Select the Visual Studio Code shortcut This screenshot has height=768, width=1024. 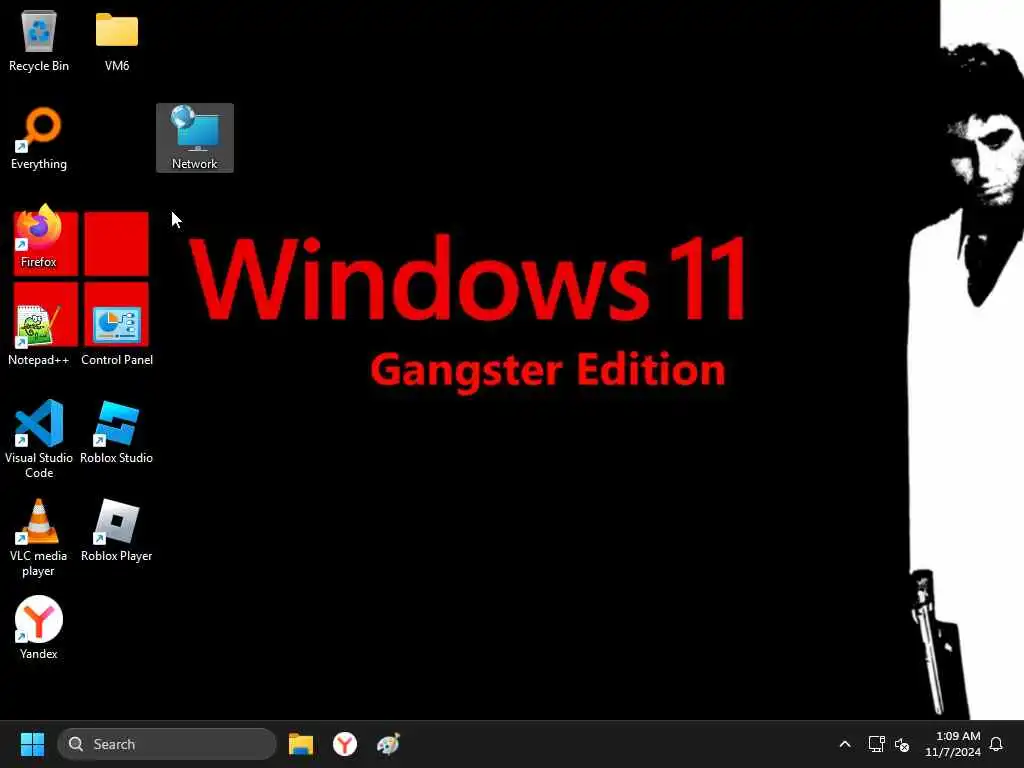pos(39,439)
